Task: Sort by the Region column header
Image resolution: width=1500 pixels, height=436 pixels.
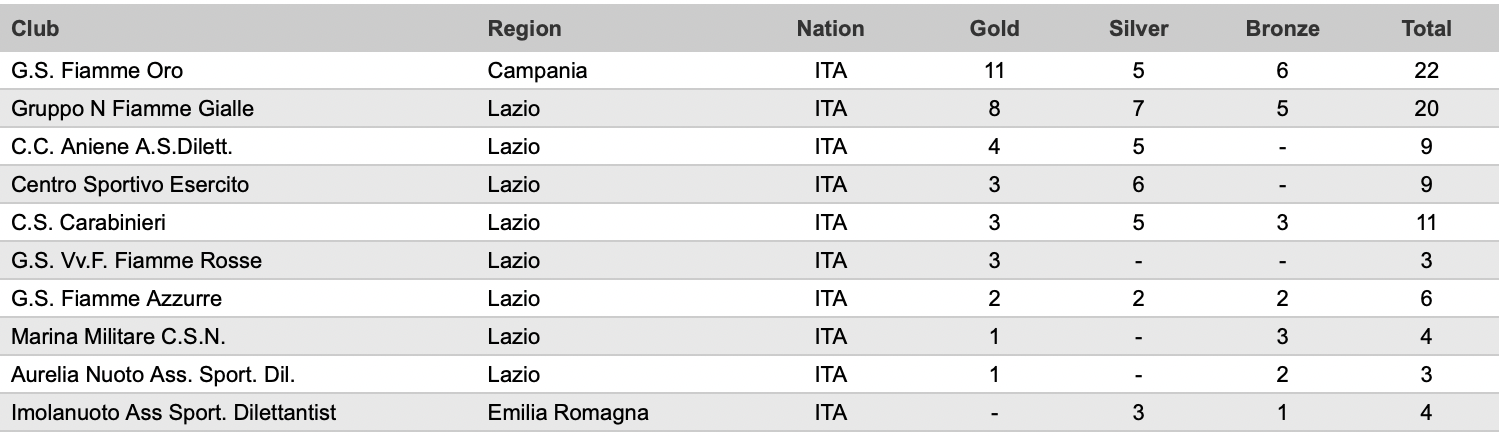Action: pyautogui.click(x=524, y=29)
